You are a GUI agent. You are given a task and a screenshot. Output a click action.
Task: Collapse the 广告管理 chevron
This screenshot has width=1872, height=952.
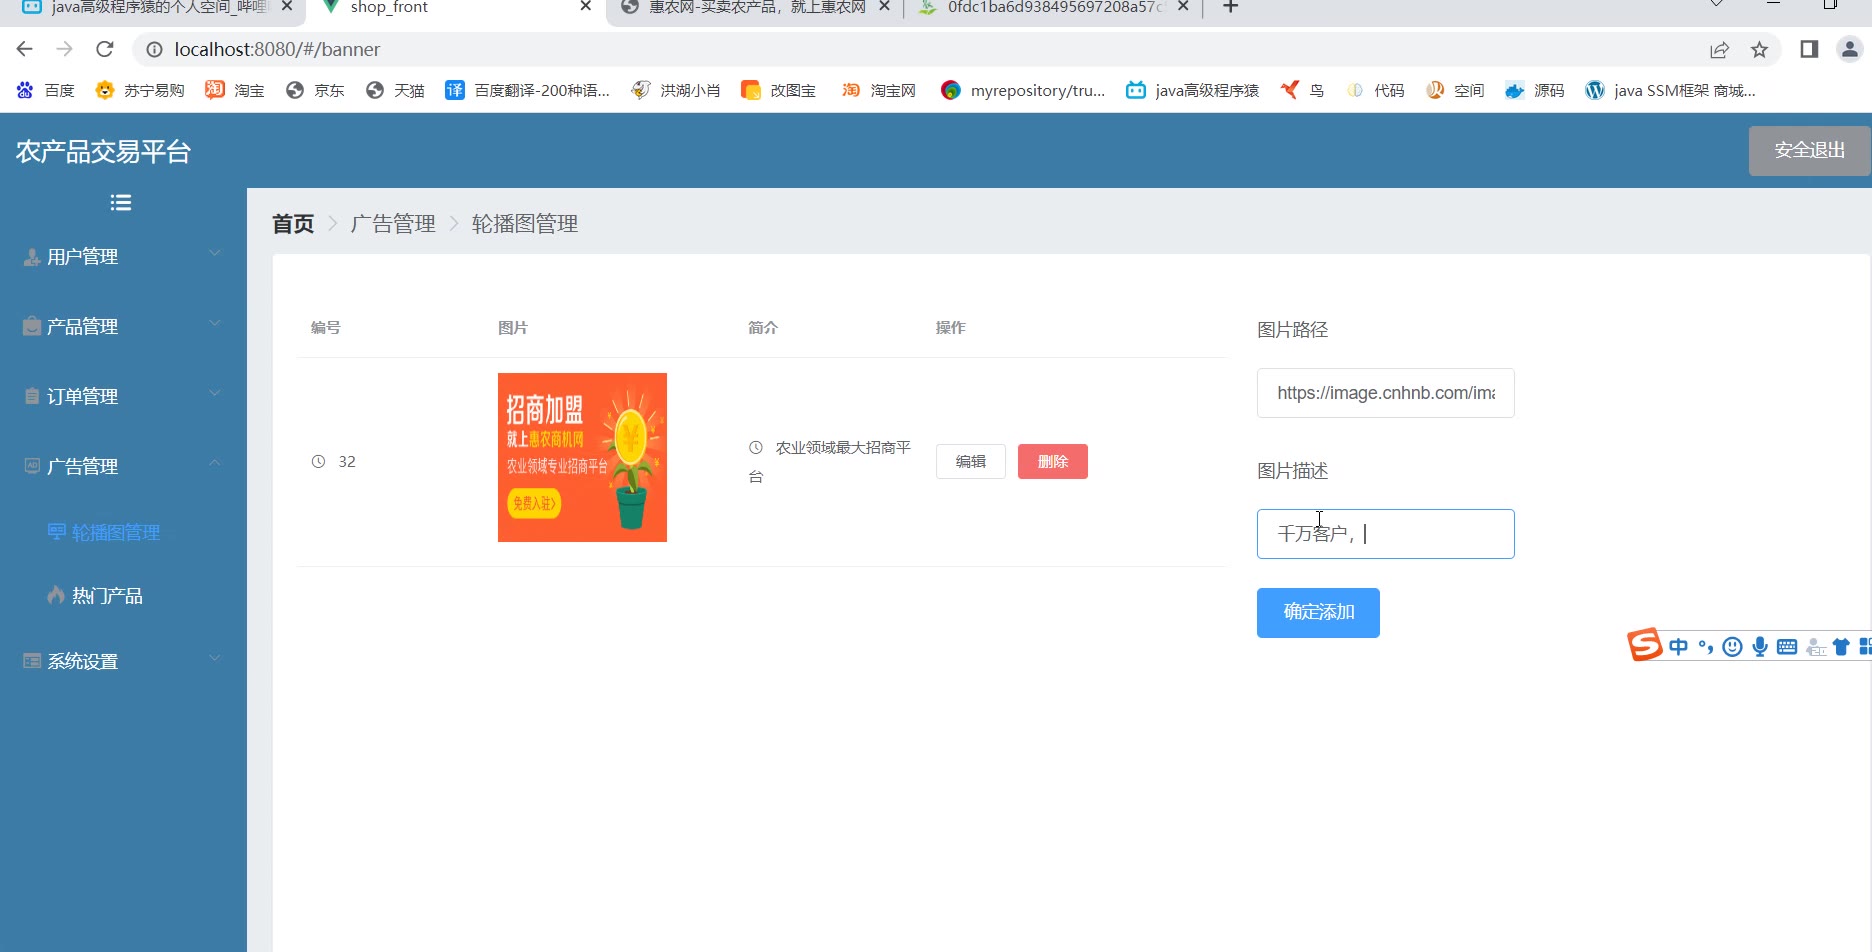(214, 463)
